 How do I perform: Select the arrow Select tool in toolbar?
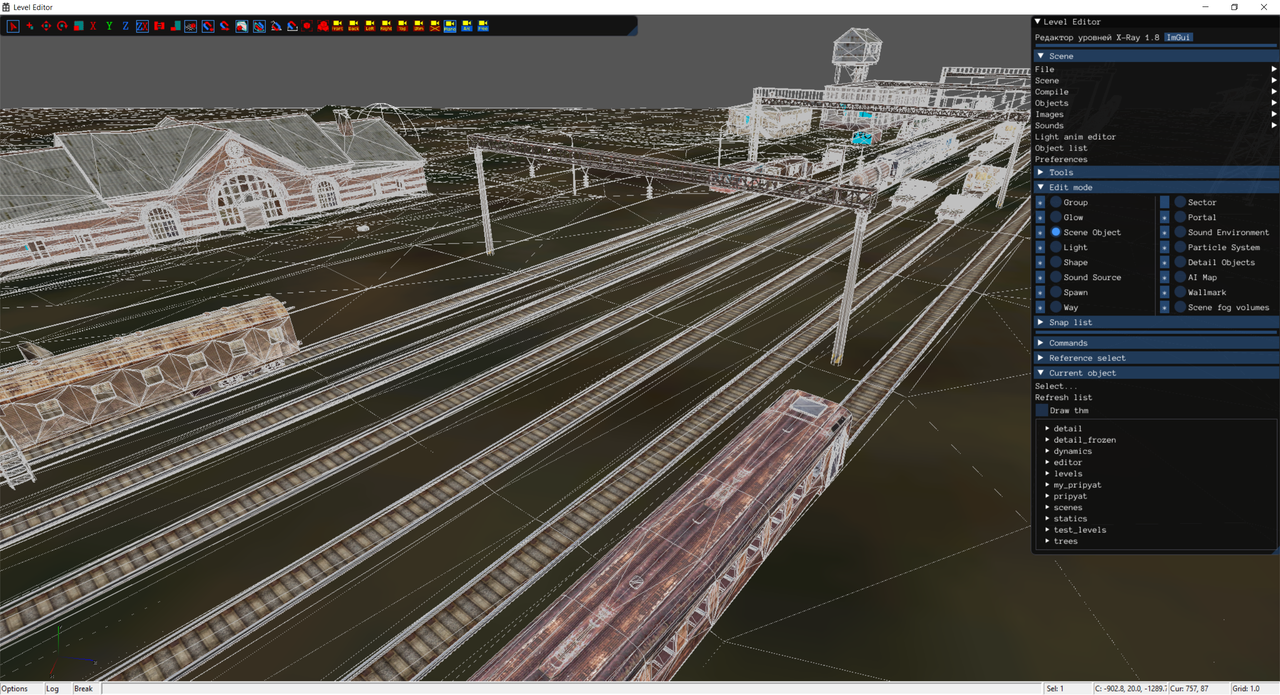coord(14,26)
